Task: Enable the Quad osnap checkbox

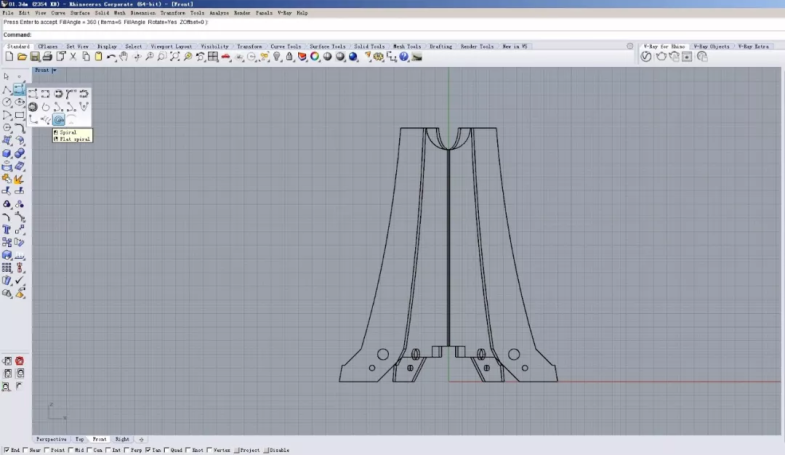Action: click(166, 450)
